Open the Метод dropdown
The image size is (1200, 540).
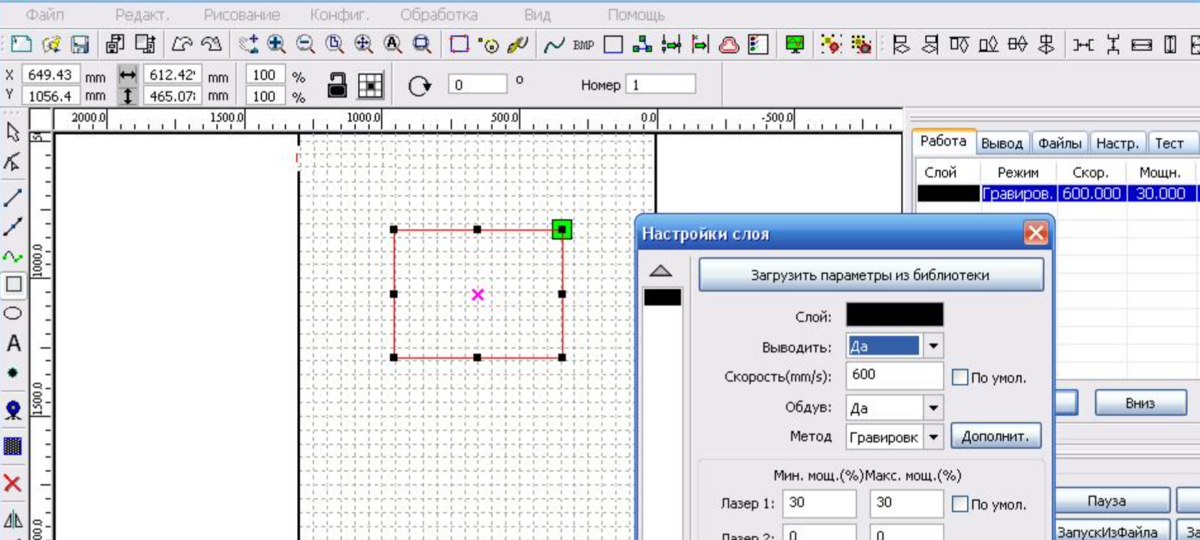[933, 437]
